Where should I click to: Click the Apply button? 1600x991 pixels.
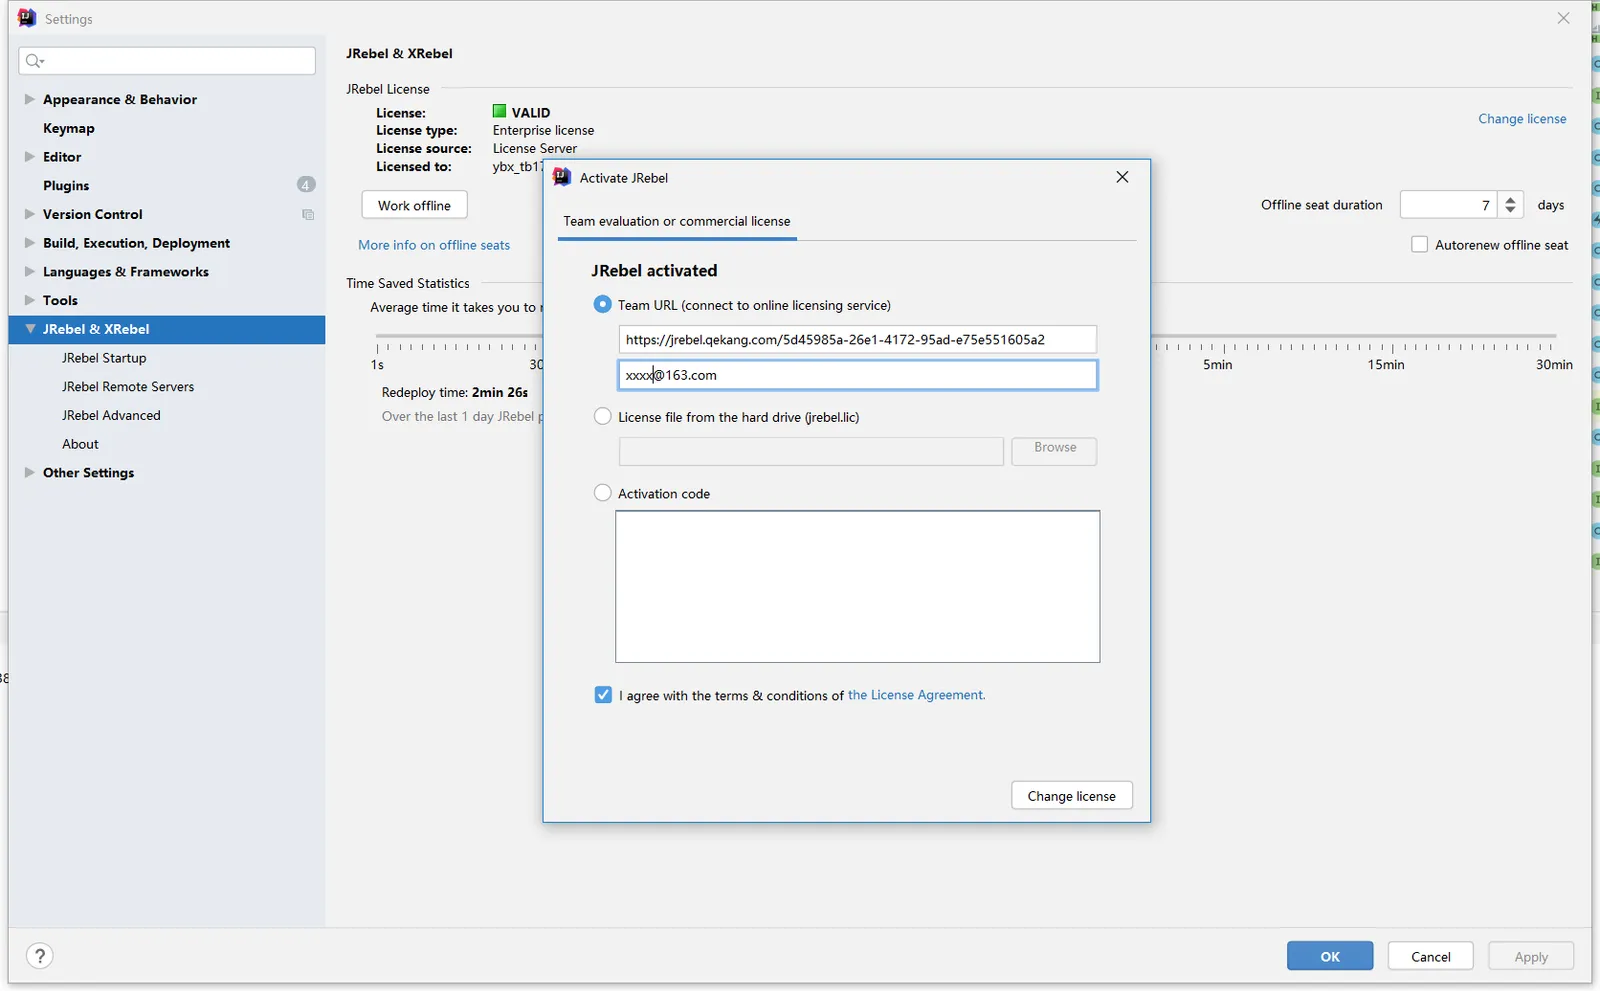(1531, 956)
